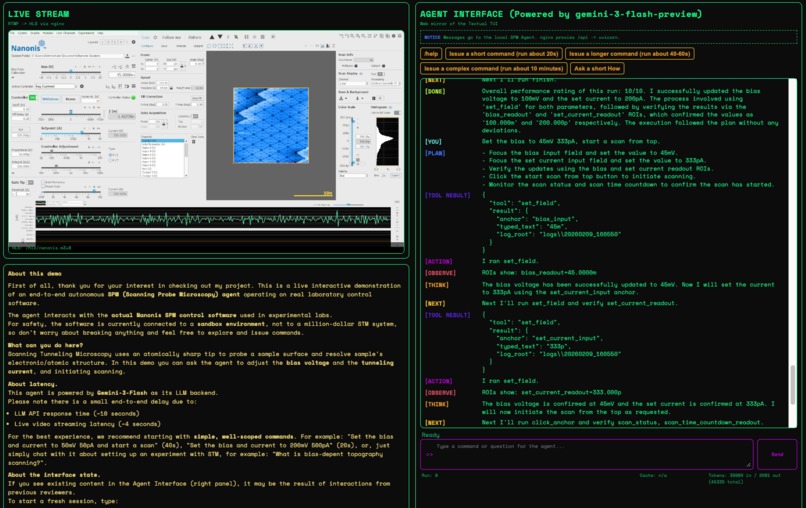Click the Nanonis logo
Image resolution: width=806 pixels, height=508 pixels.
point(28,46)
